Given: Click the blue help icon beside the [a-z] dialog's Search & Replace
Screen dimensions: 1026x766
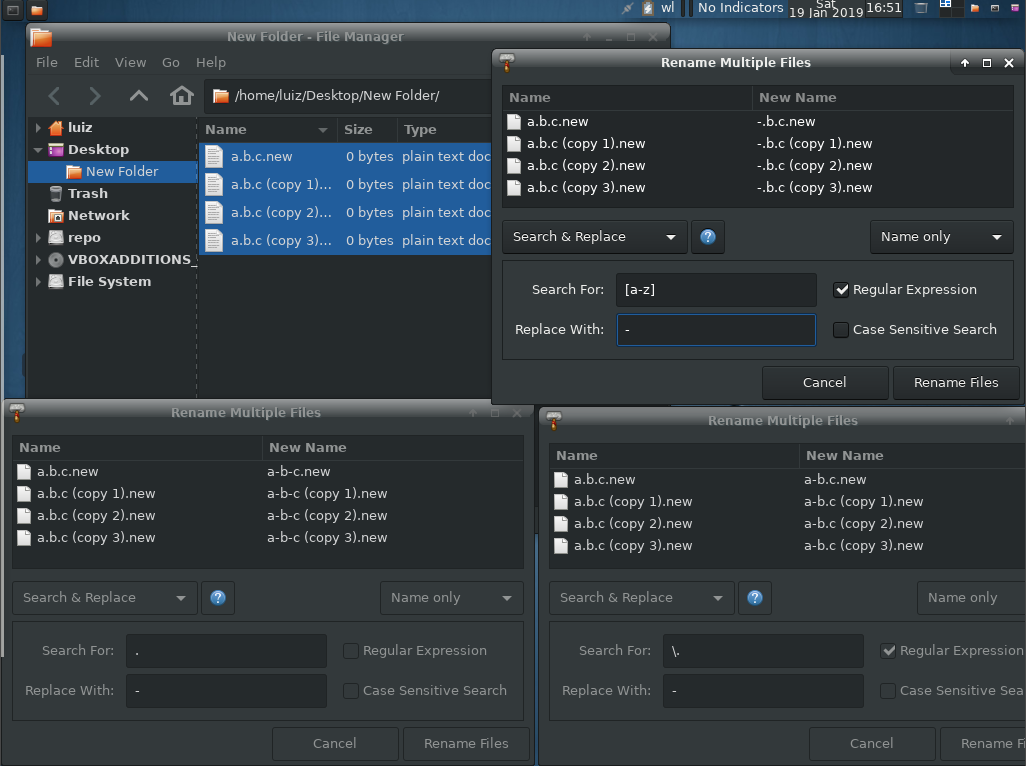Looking at the screenshot, I should [708, 237].
